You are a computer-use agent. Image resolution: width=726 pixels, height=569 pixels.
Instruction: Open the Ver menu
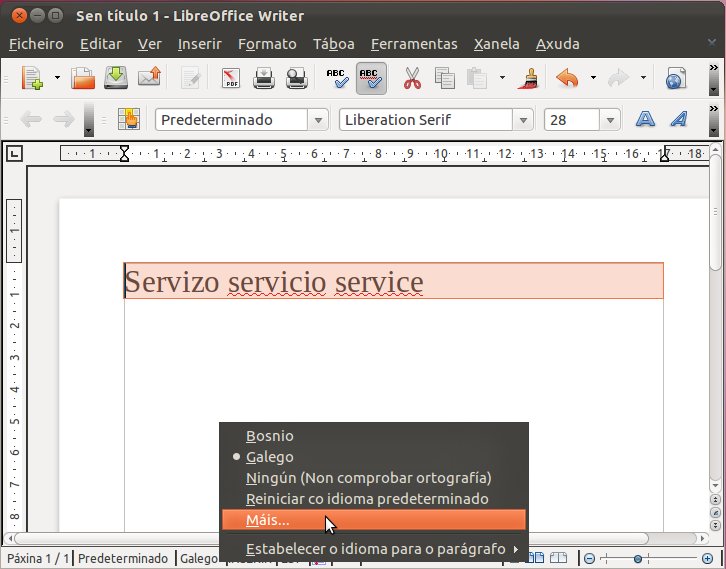pyautogui.click(x=150, y=44)
